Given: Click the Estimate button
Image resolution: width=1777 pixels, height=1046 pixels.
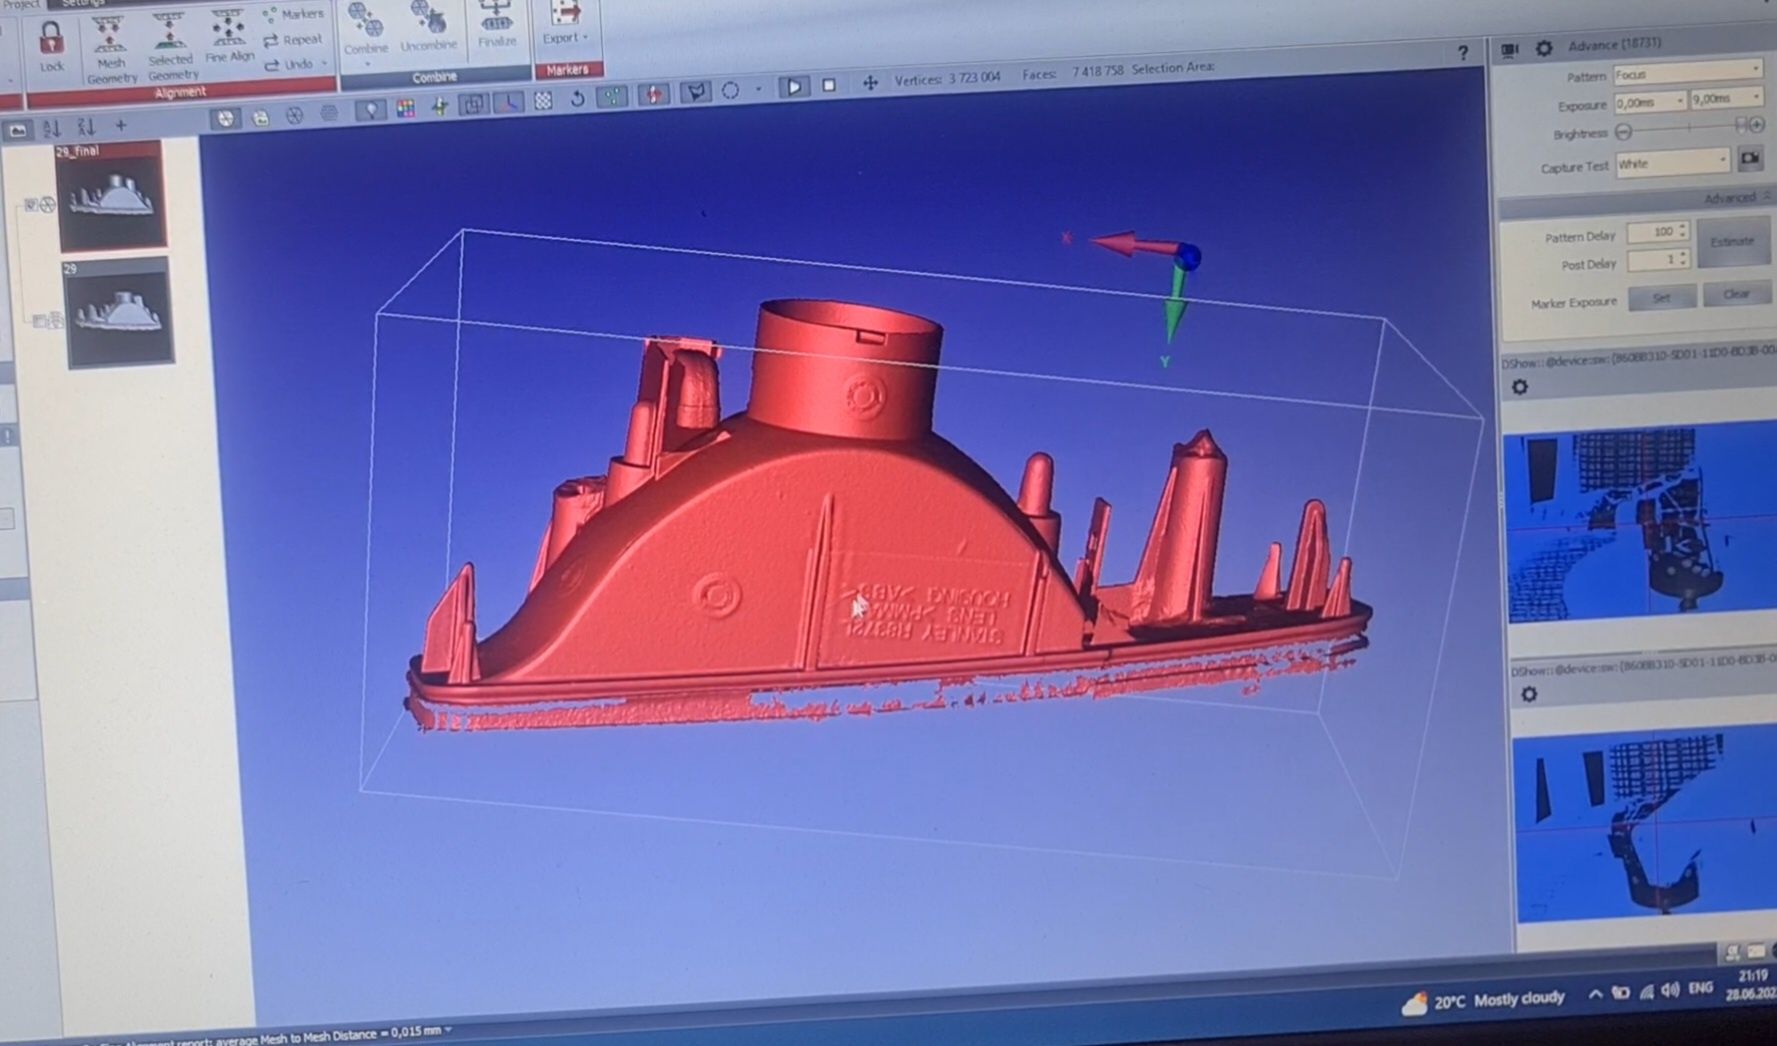Looking at the screenshot, I should point(1732,242).
